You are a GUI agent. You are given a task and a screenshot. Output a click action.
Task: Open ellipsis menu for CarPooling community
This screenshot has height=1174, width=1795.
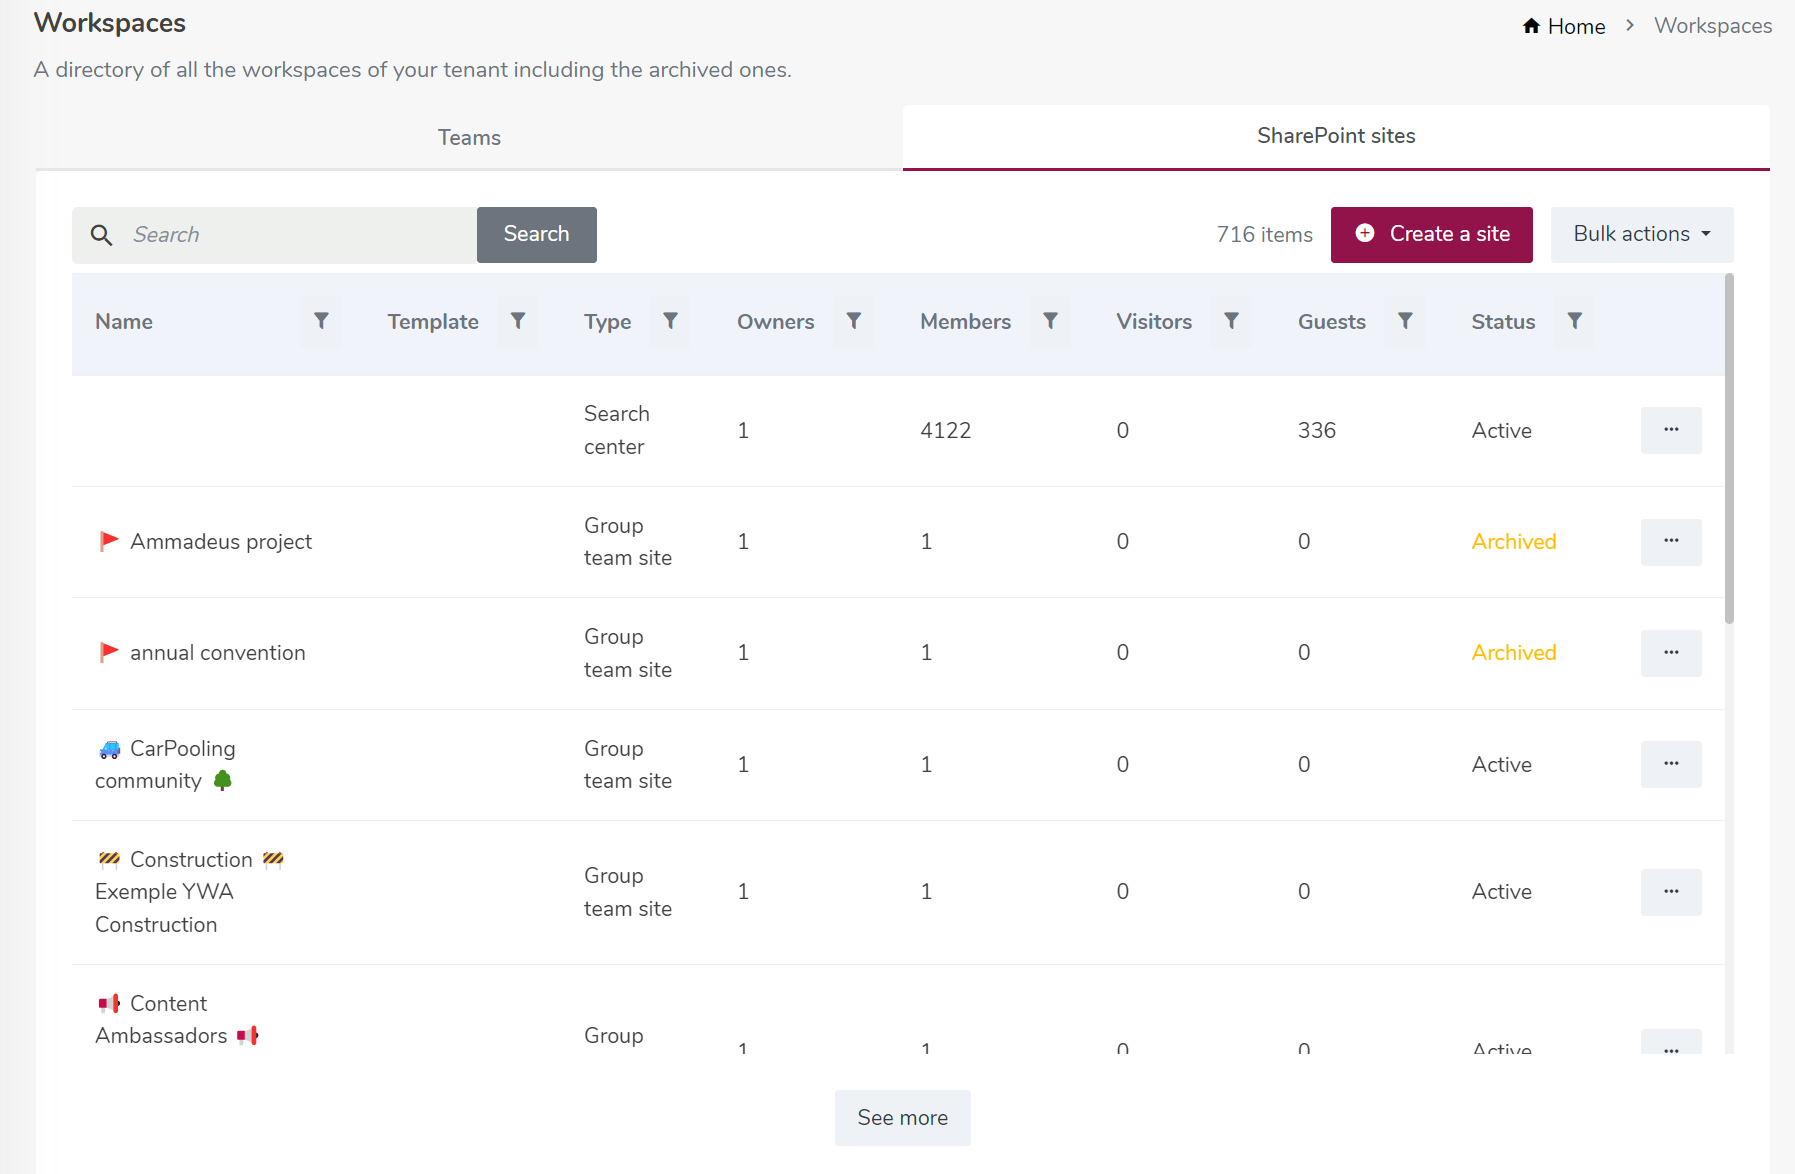click(1670, 764)
